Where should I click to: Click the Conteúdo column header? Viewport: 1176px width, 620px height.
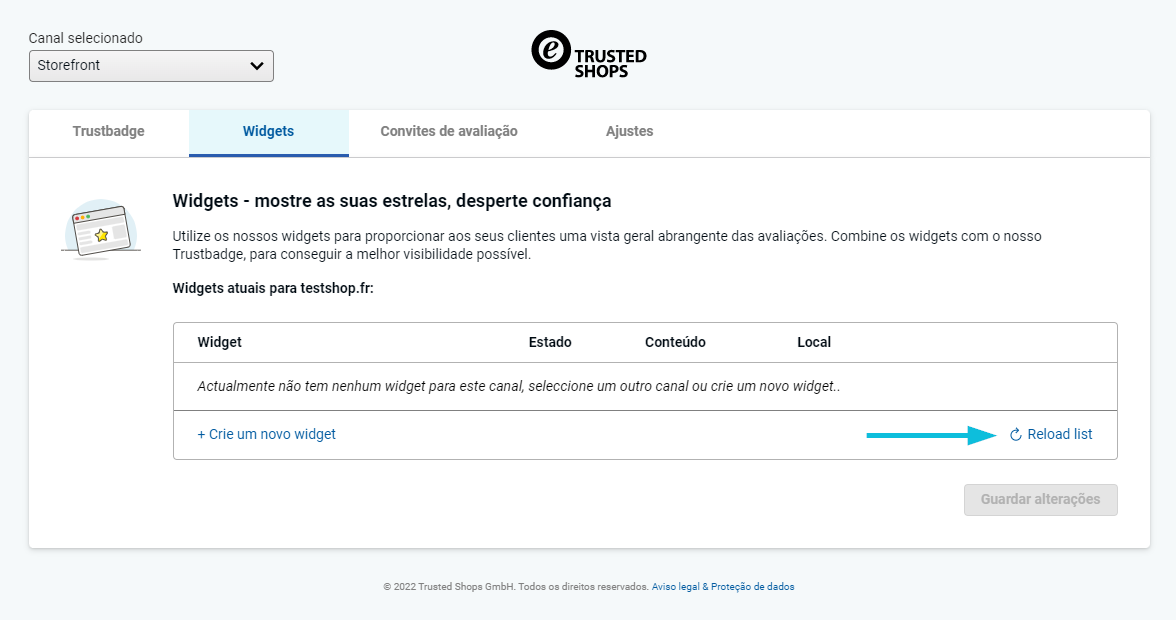tap(675, 342)
